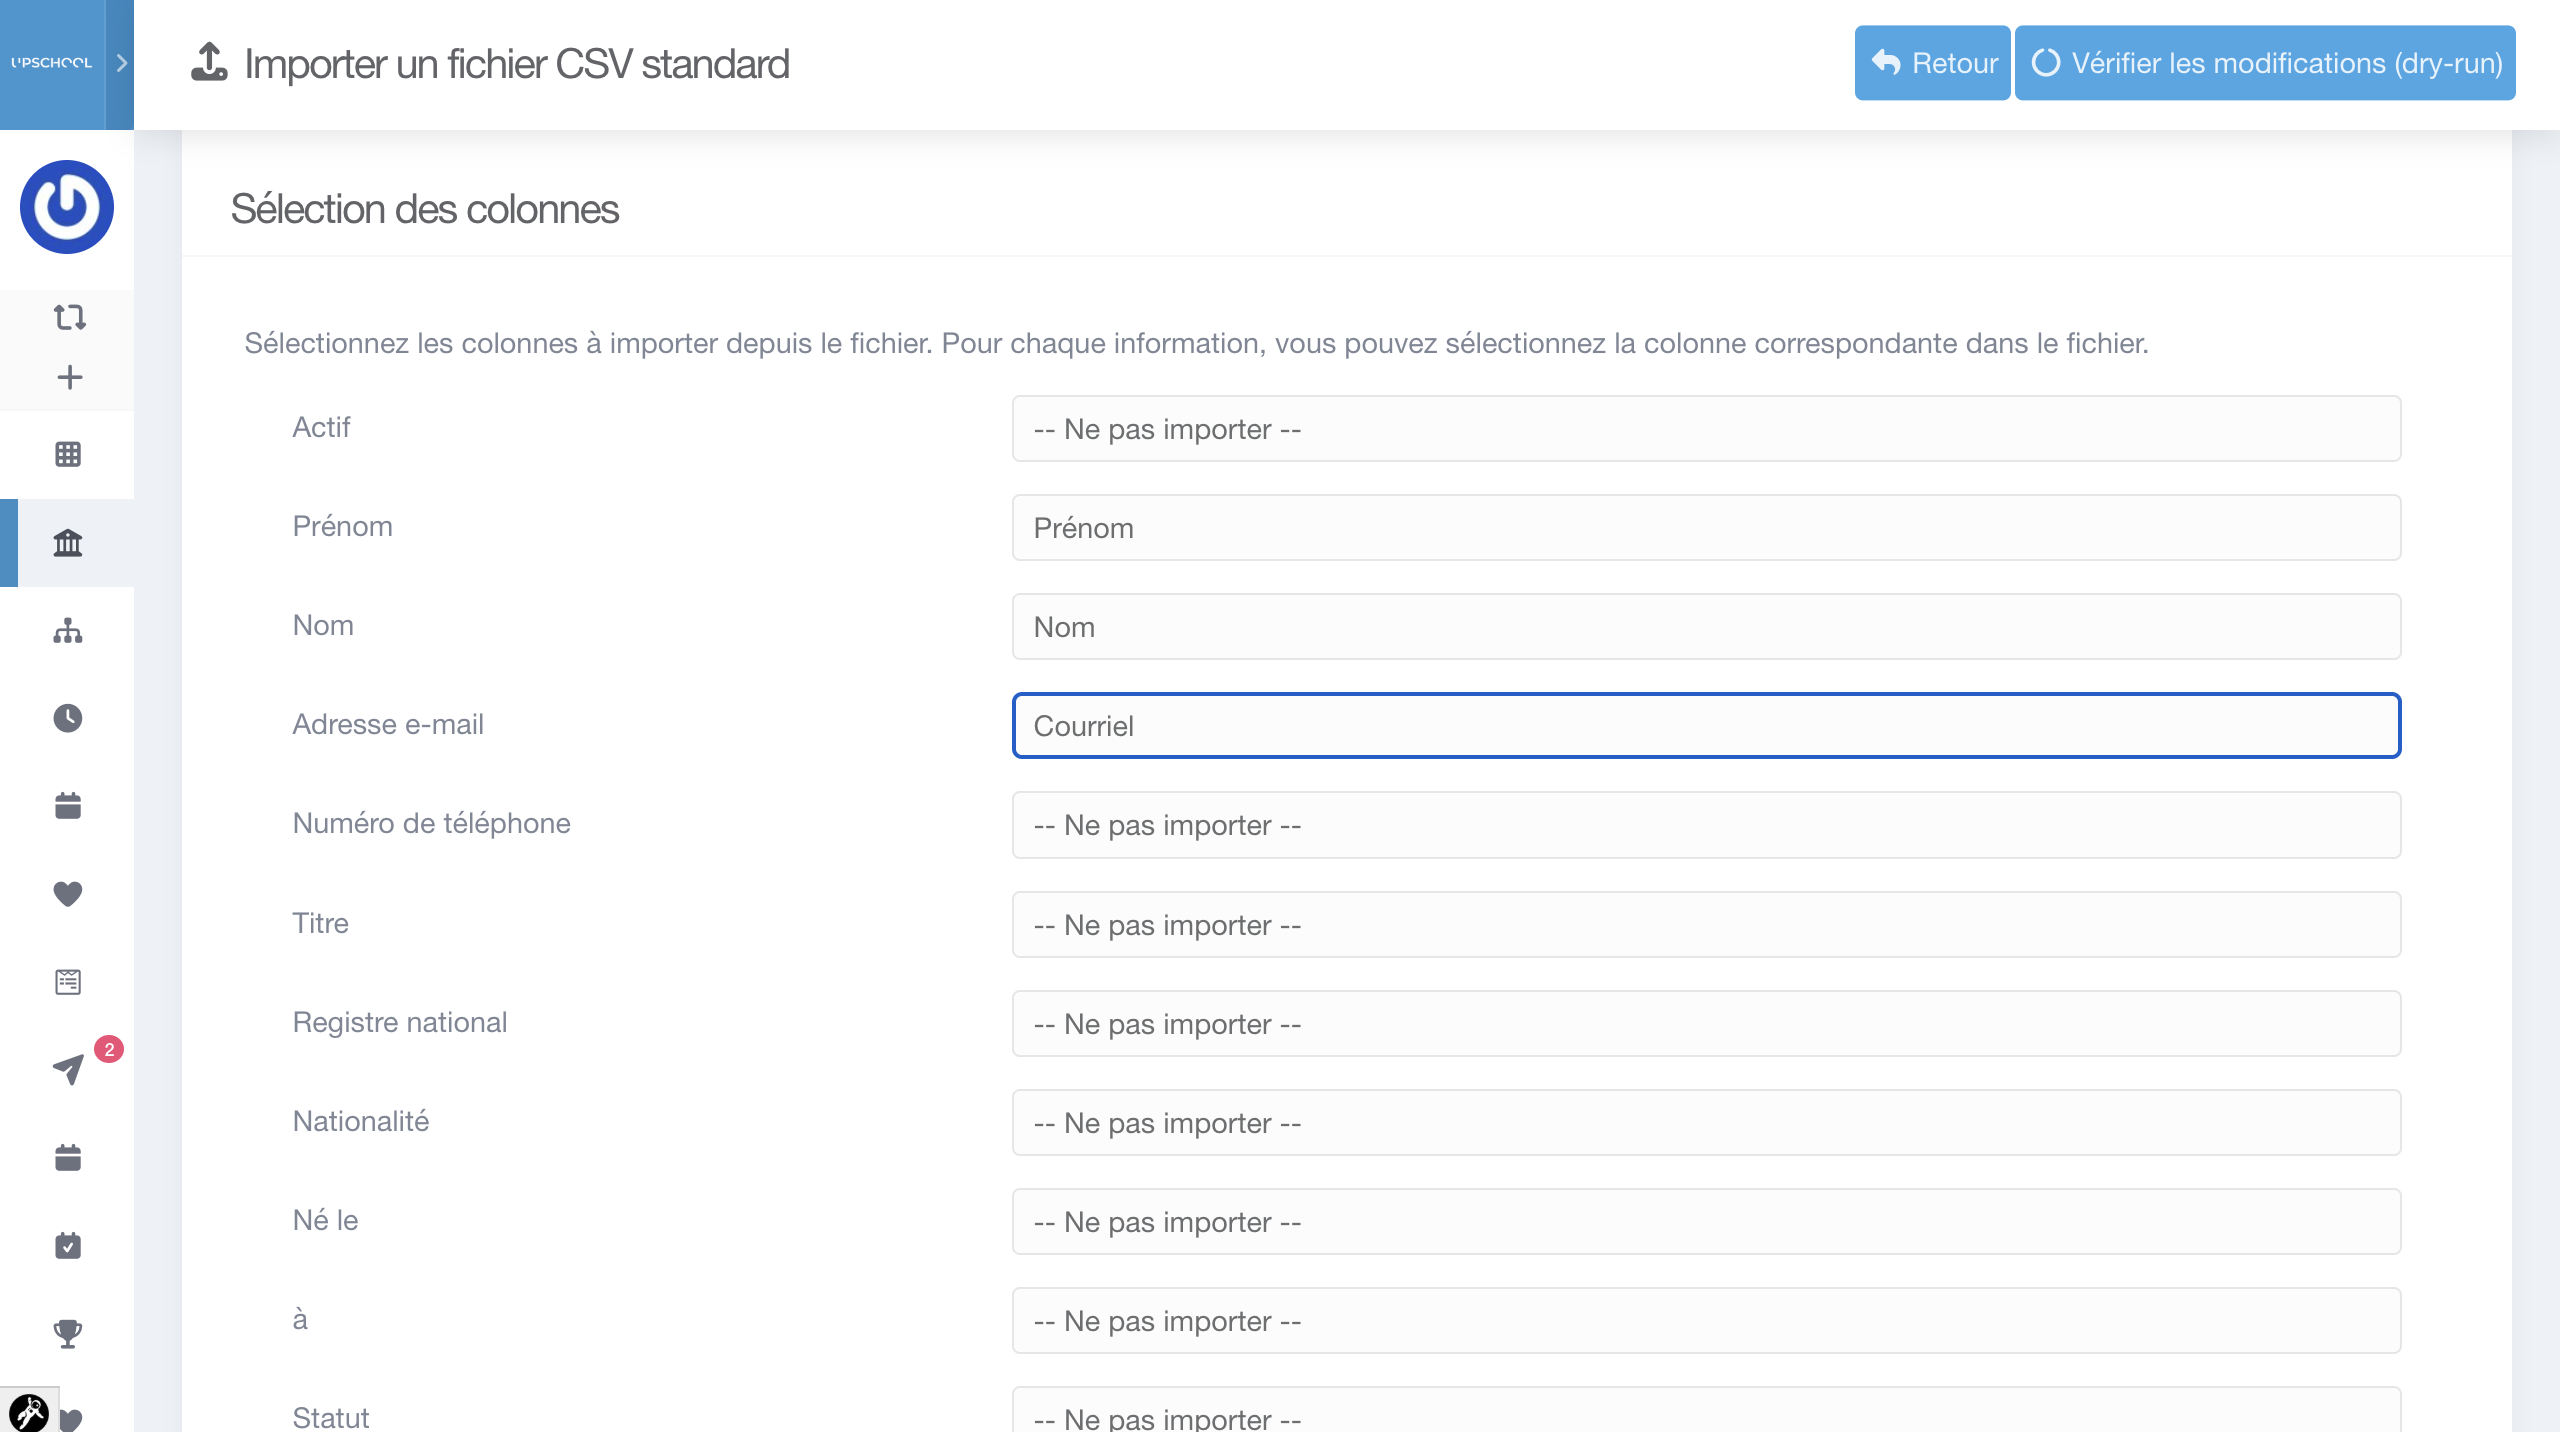Open the Nom column dropdown

tap(1706, 627)
